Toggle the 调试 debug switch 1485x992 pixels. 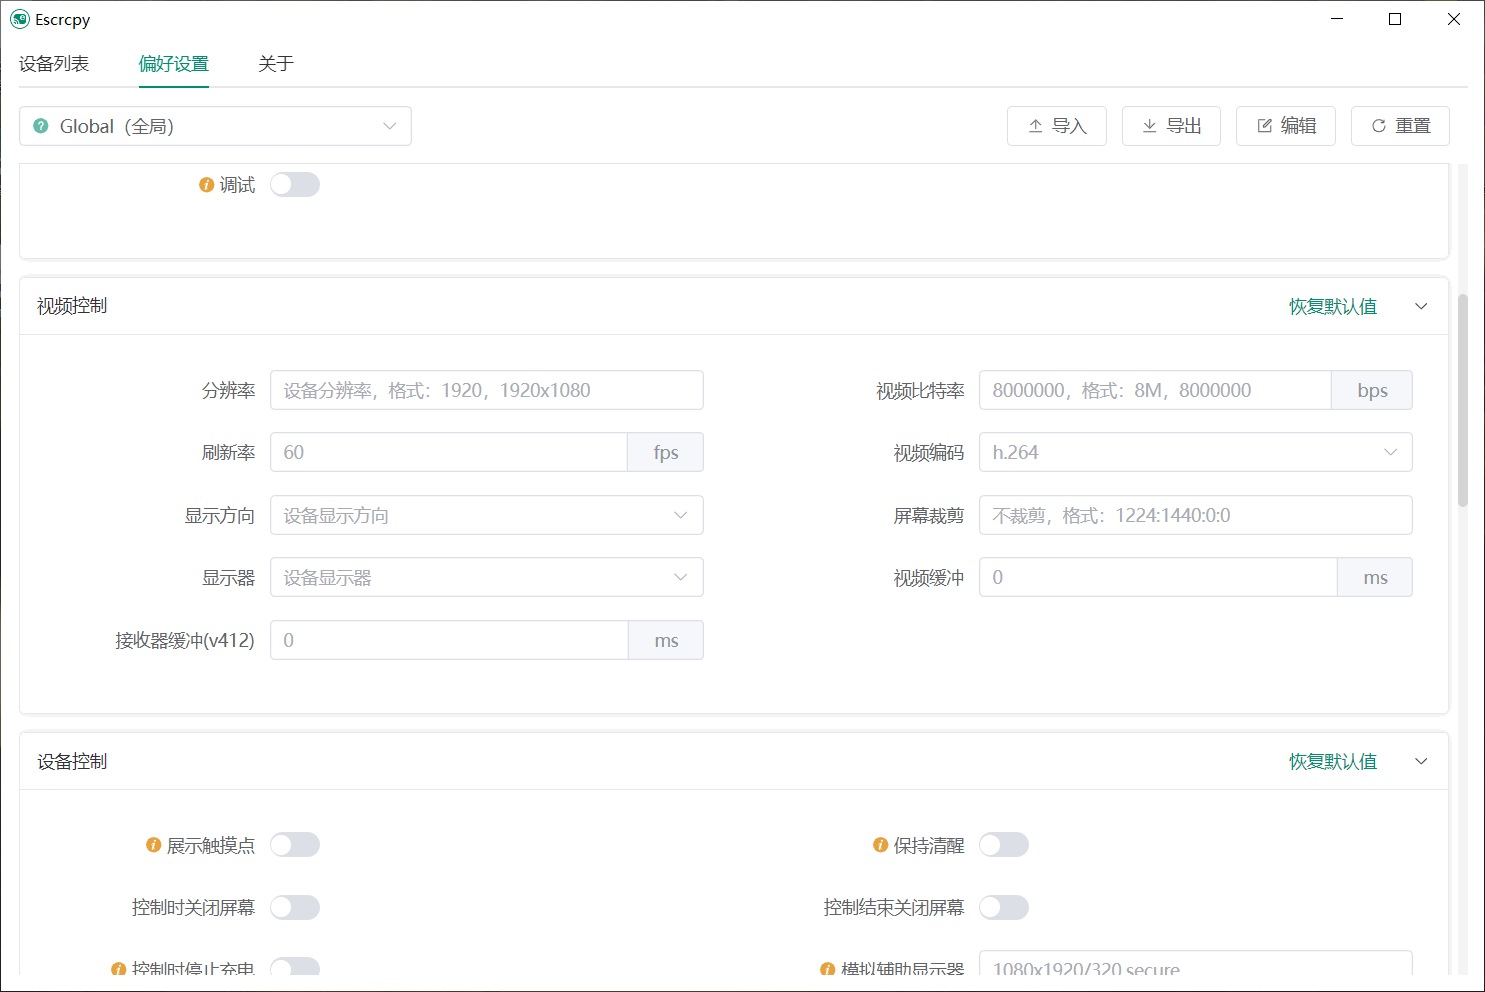(x=295, y=185)
